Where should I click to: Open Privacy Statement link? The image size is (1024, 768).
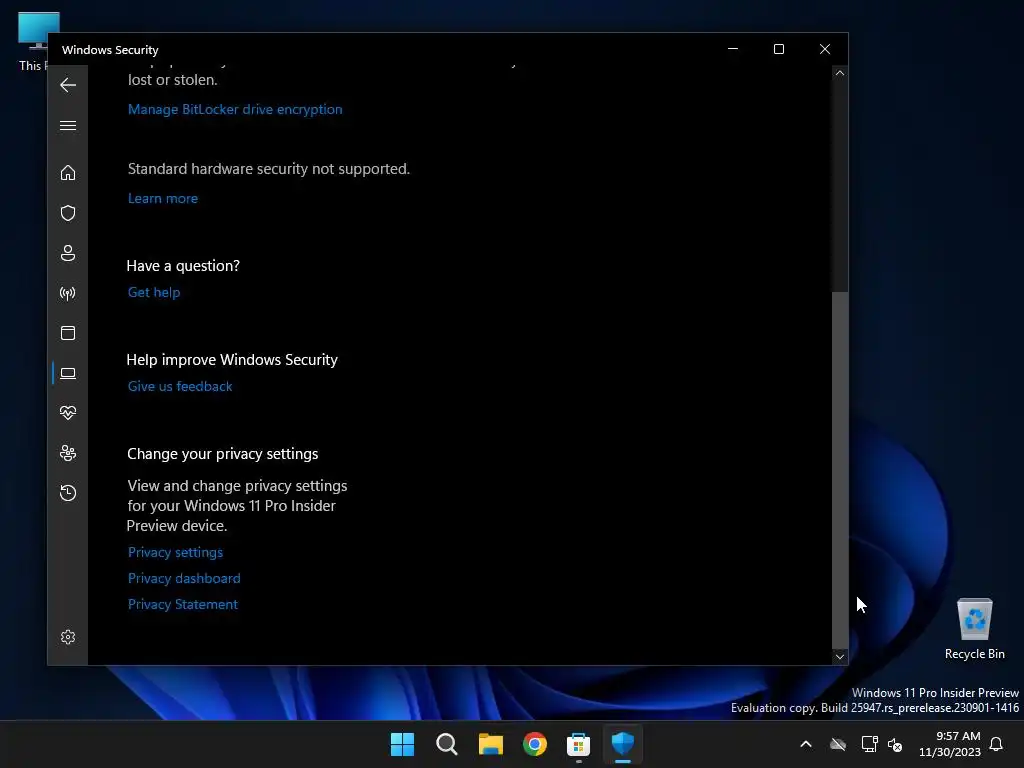[x=183, y=605]
